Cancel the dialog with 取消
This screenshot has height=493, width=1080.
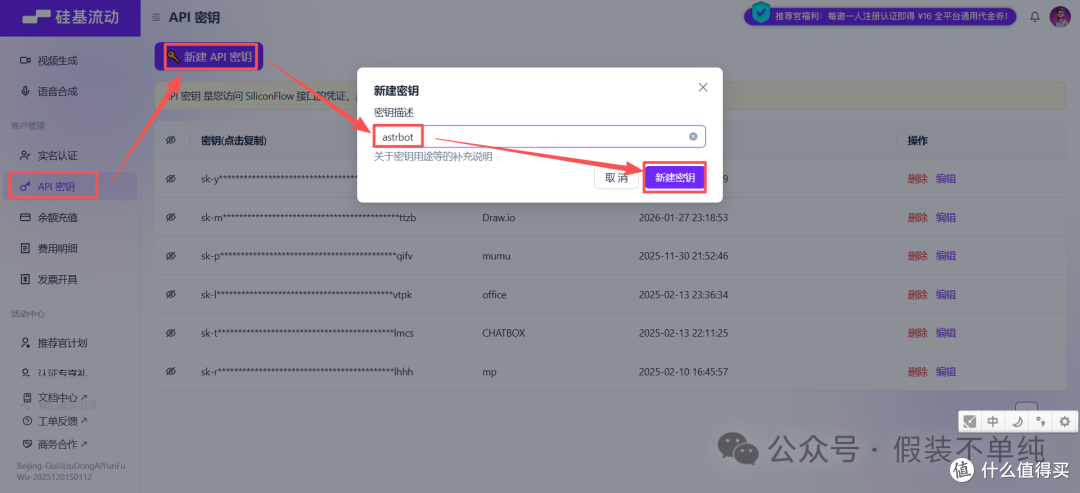(x=616, y=178)
